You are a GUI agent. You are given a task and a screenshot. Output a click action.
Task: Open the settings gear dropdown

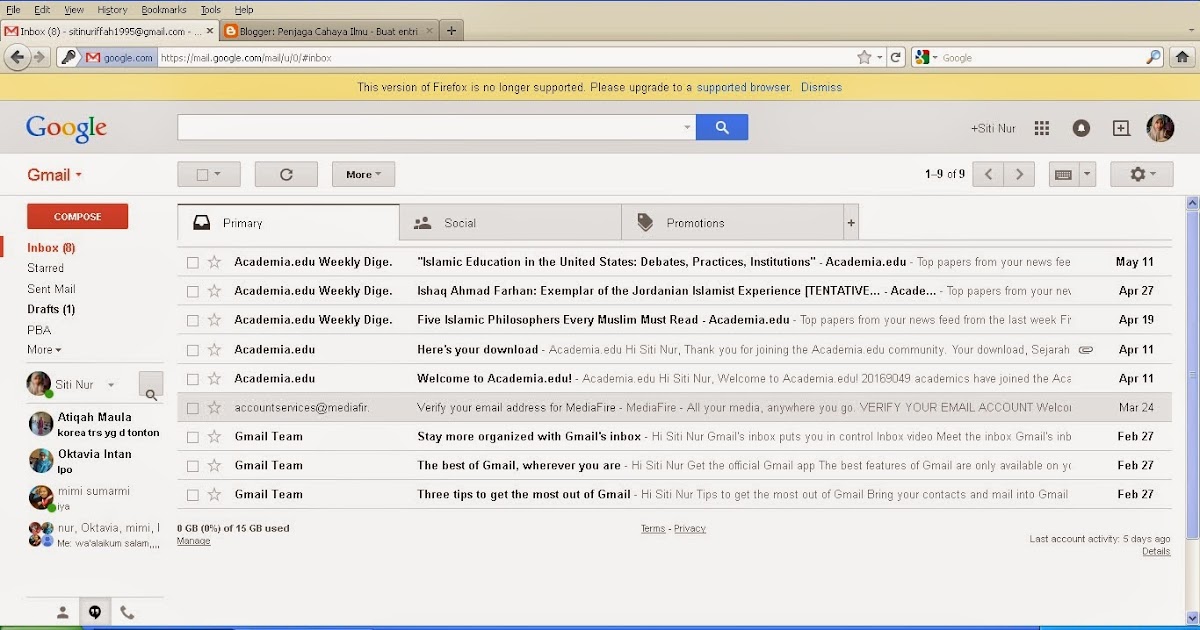(1142, 174)
